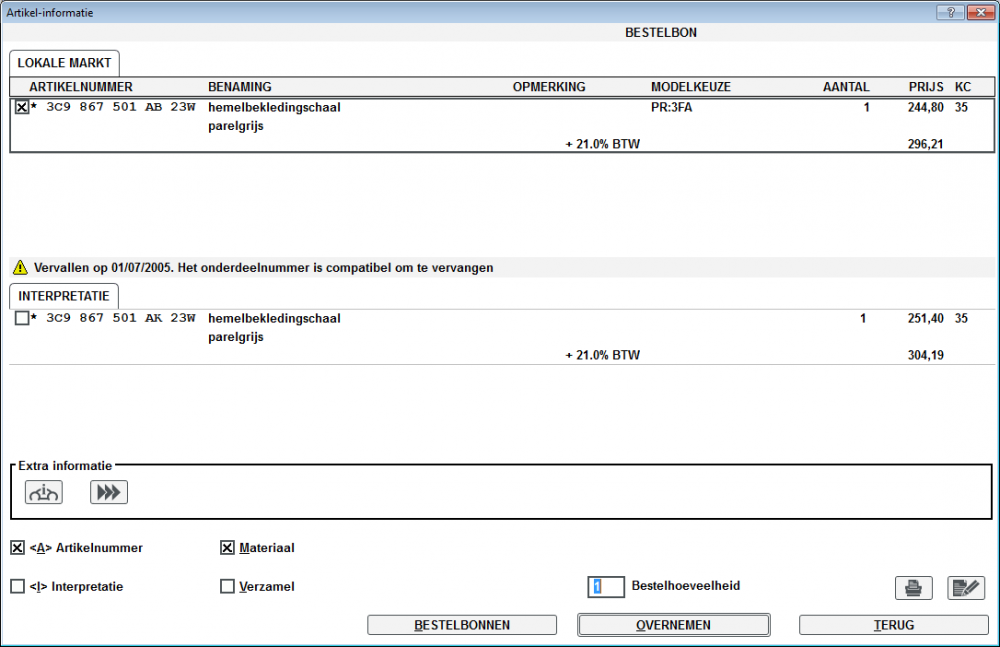Screen dimensions: 1000x647
Task: Uncheck the 3C9 867 501 AB row checkbox
Action: pyautogui.click(x=22, y=108)
